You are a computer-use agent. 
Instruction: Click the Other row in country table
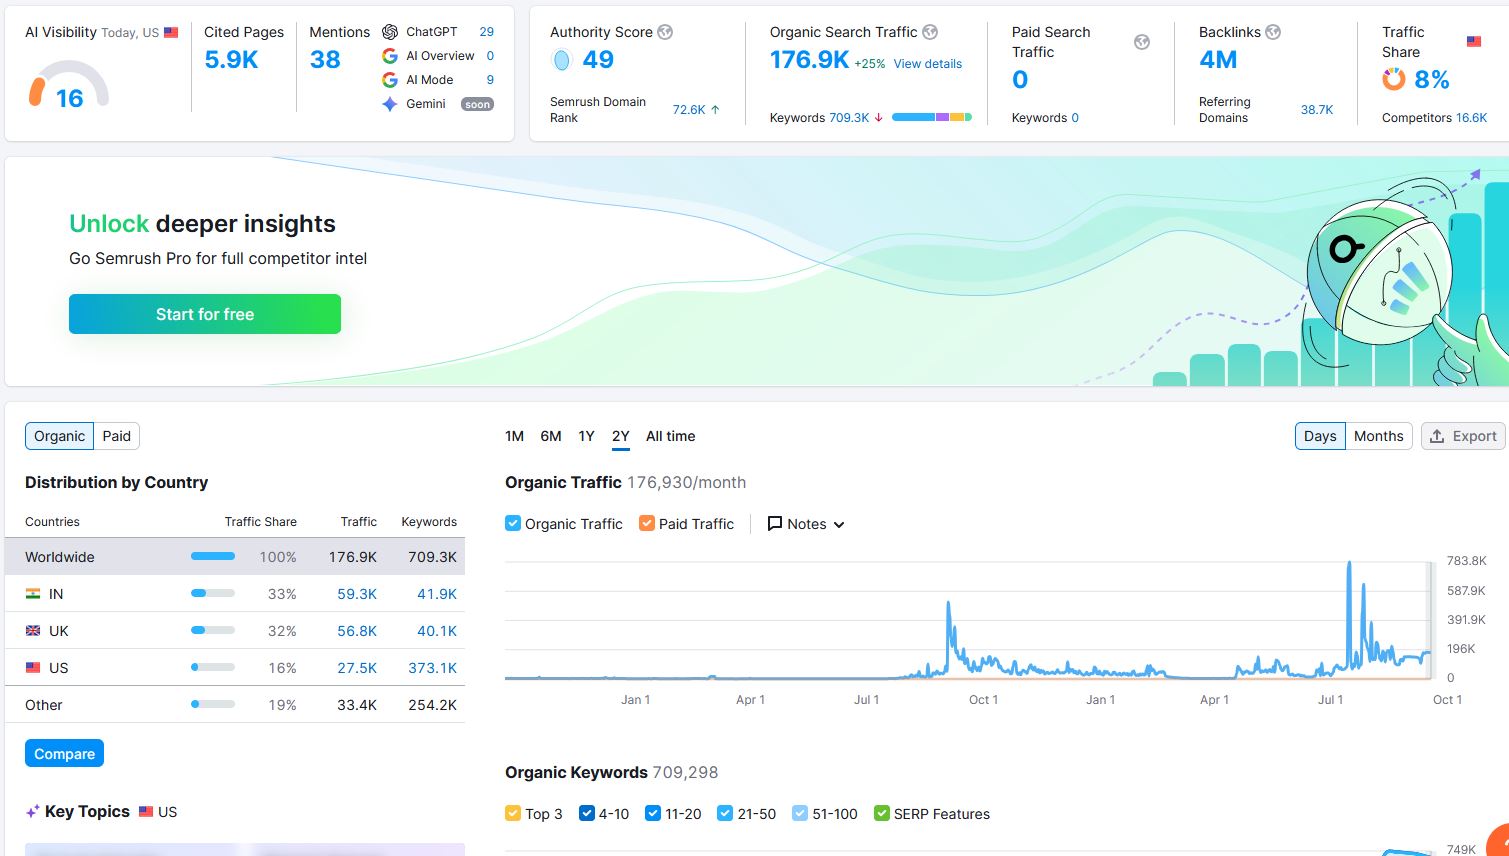click(x=235, y=705)
